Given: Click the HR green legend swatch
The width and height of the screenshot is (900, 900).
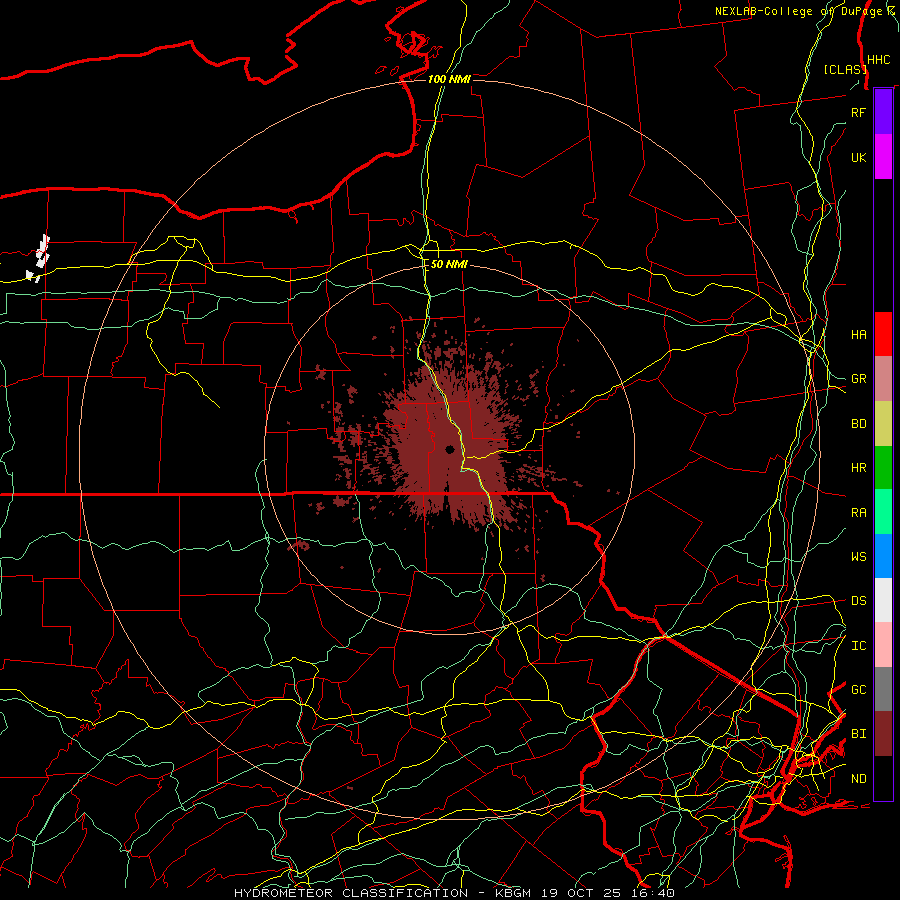Looking at the screenshot, I should (x=883, y=468).
